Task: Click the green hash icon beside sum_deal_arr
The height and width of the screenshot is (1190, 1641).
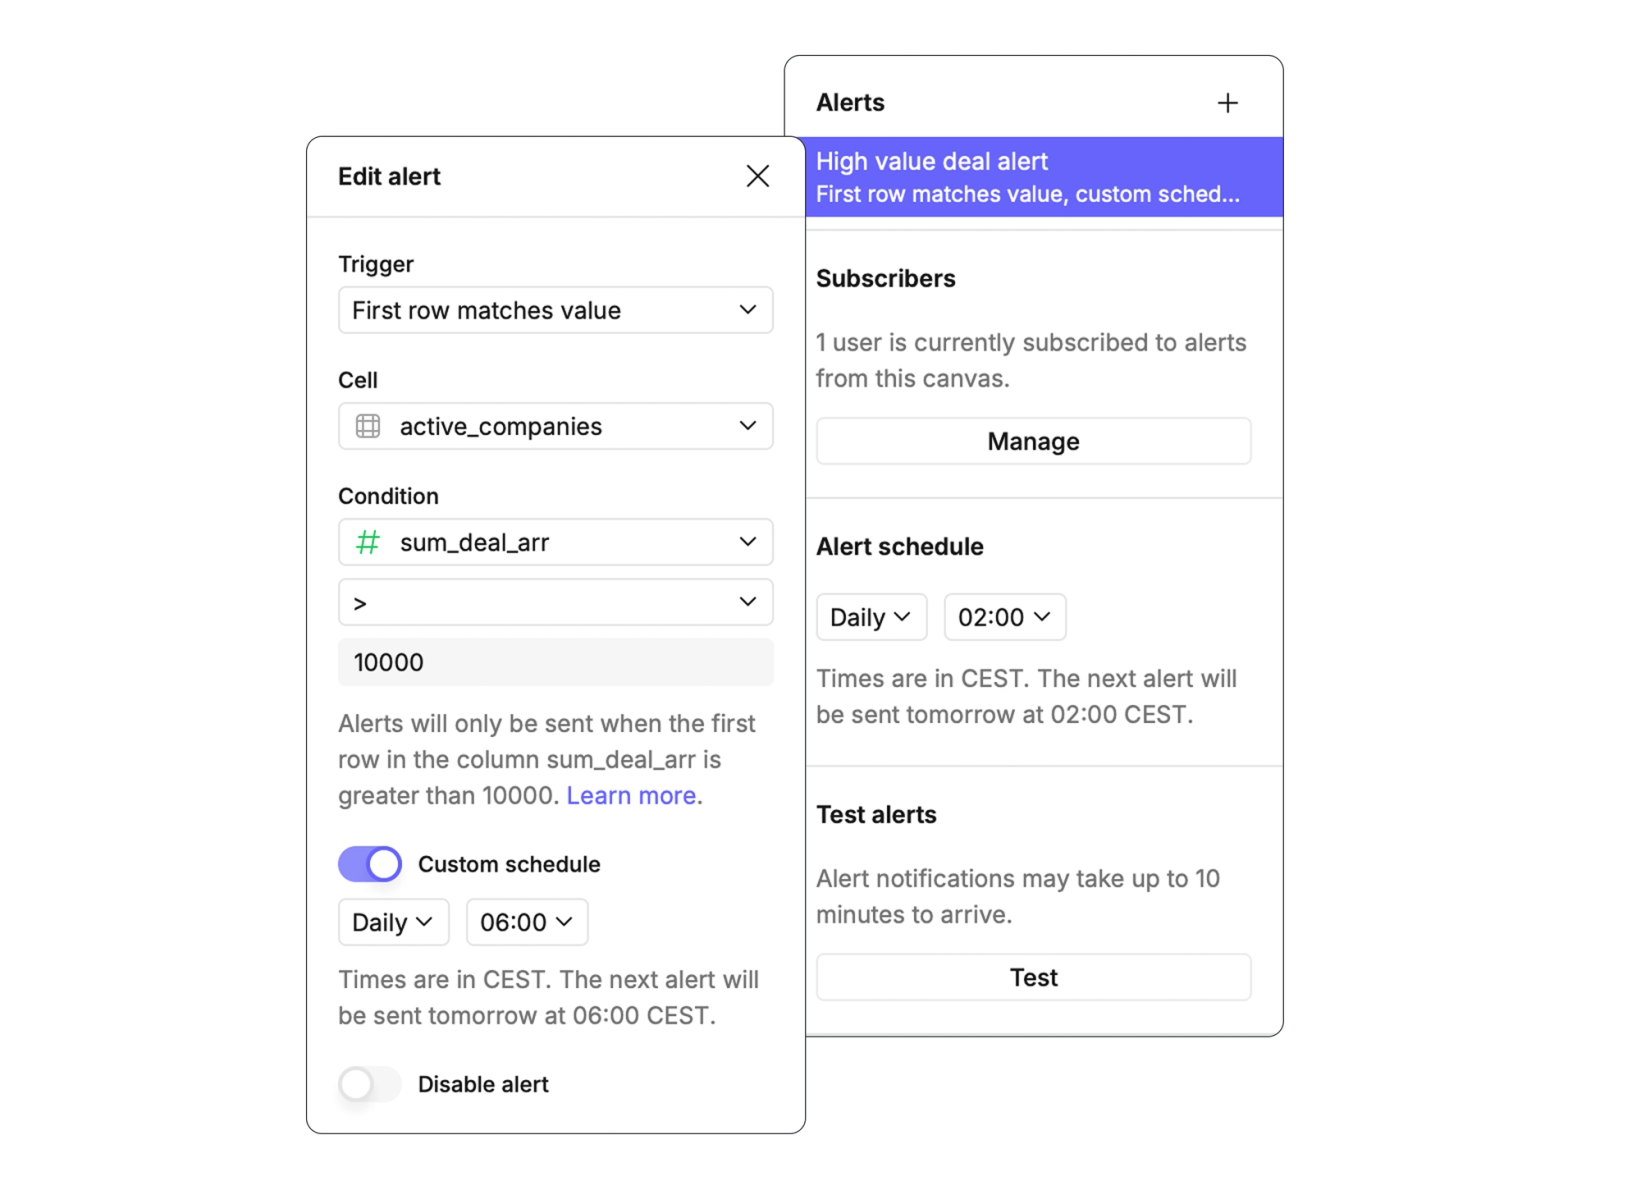Action: (368, 542)
